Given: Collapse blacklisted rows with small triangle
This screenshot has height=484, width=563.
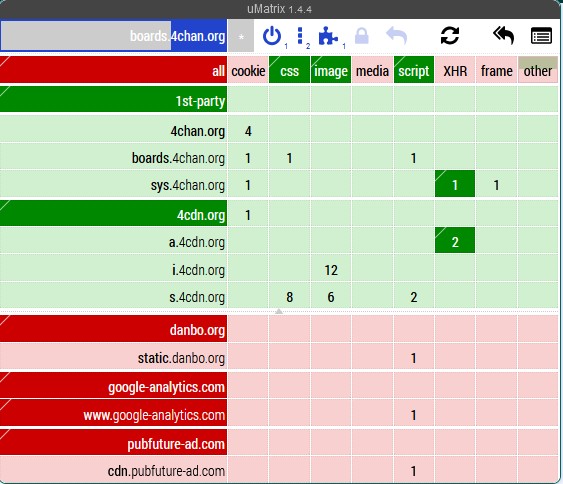Looking at the screenshot, I should tap(279, 311).
